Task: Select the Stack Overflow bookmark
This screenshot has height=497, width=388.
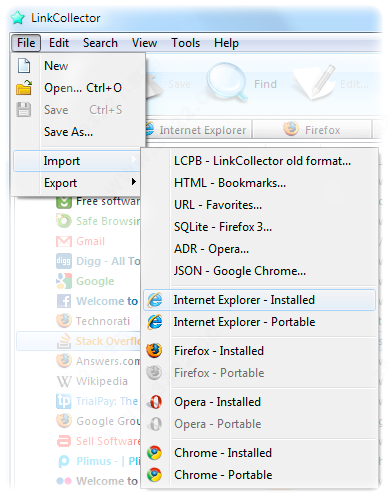Action: click(78, 341)
